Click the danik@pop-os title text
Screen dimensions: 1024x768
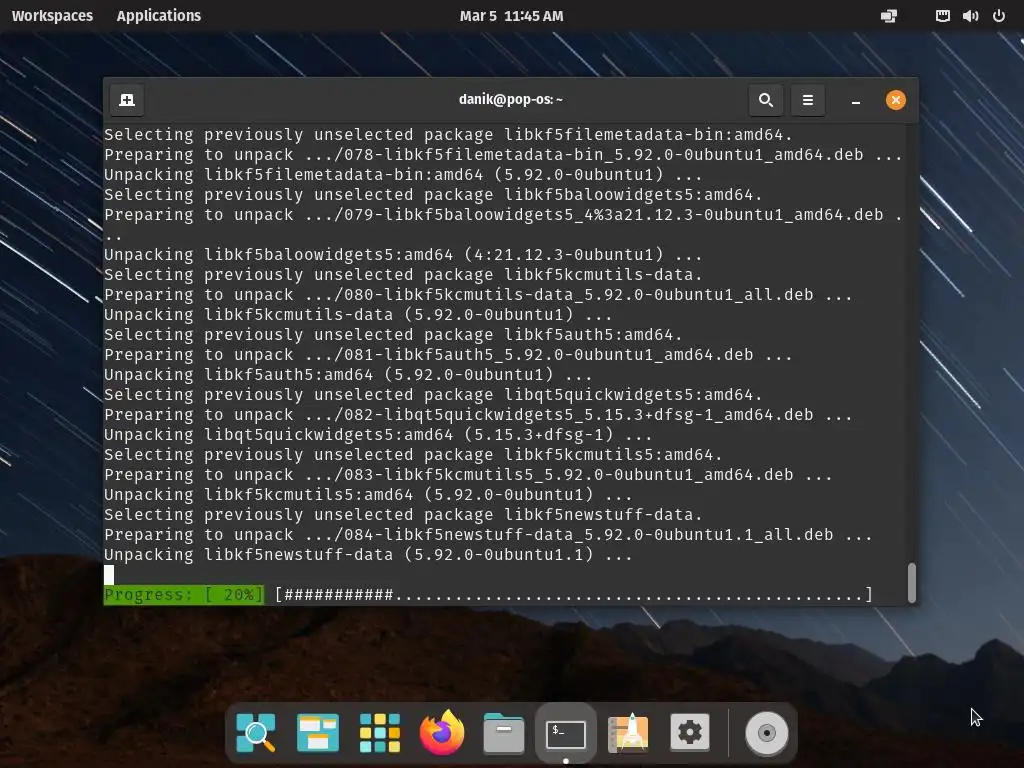pos(511,99)
